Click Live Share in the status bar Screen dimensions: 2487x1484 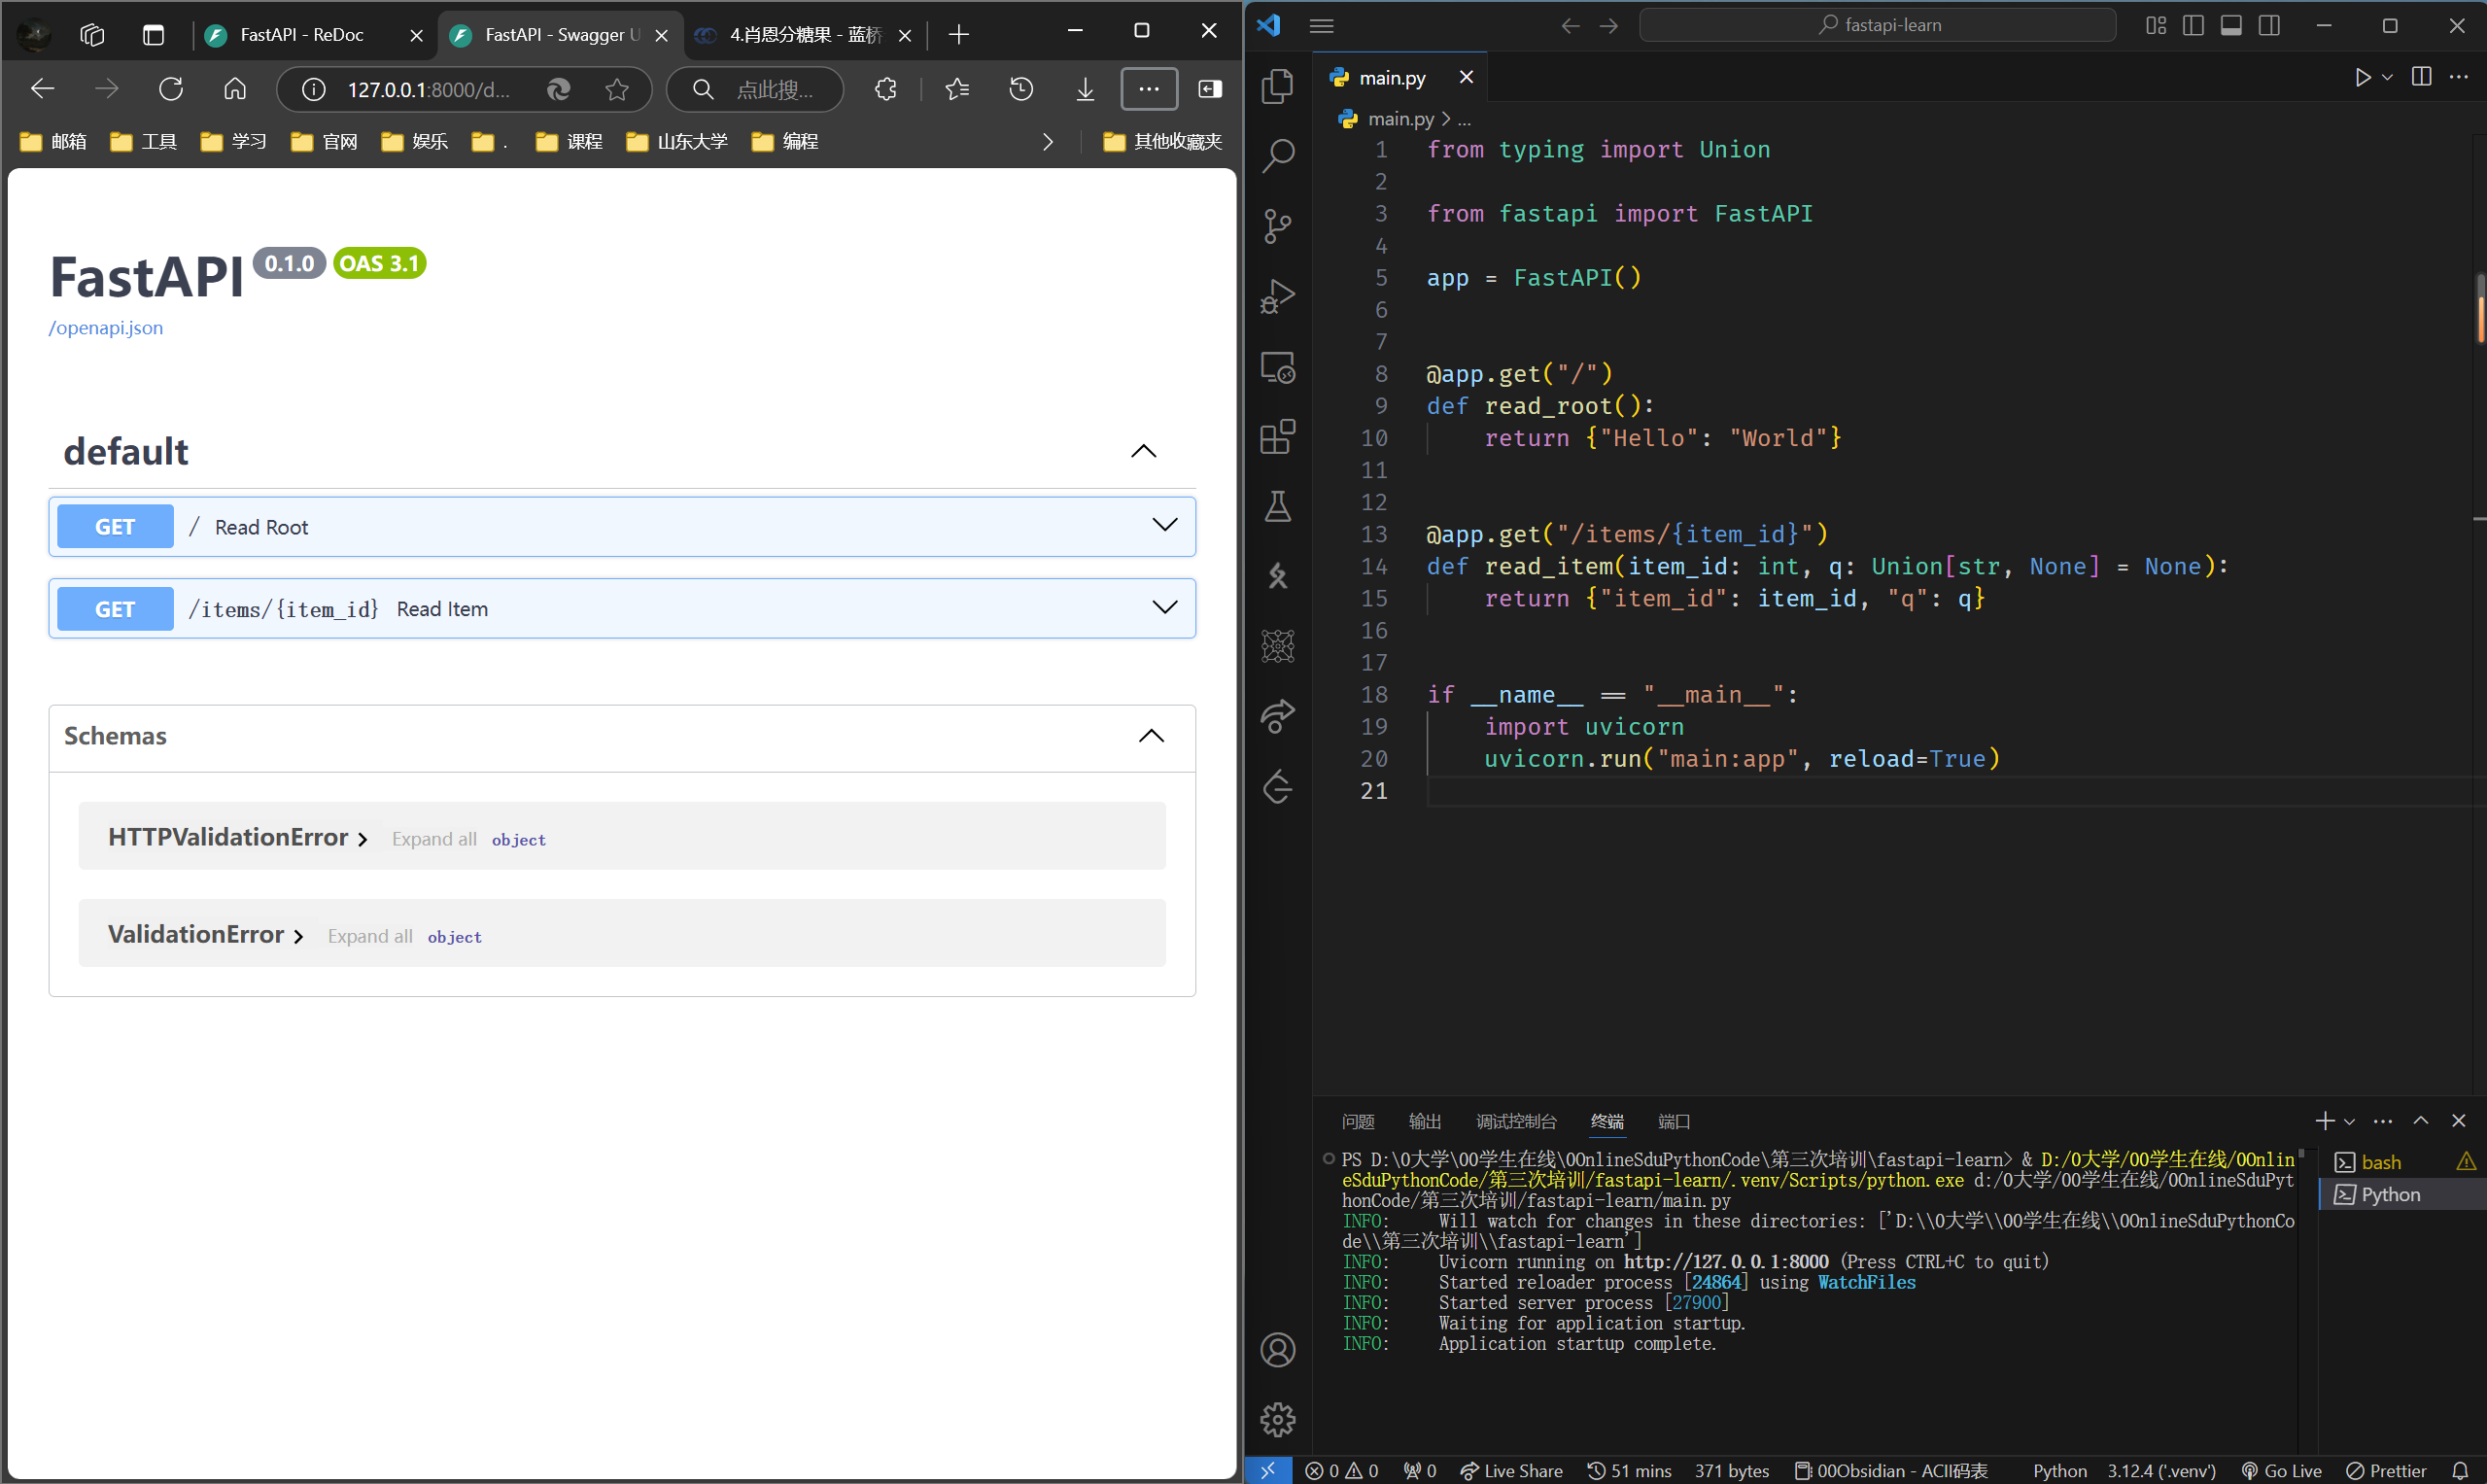pos(1511,1470)
